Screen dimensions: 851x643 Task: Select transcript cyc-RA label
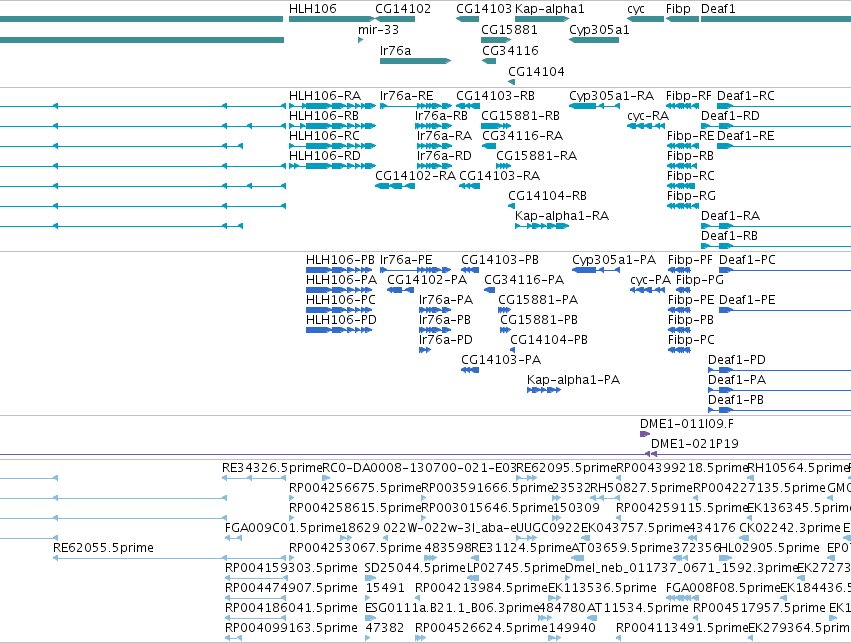[648, 116]
